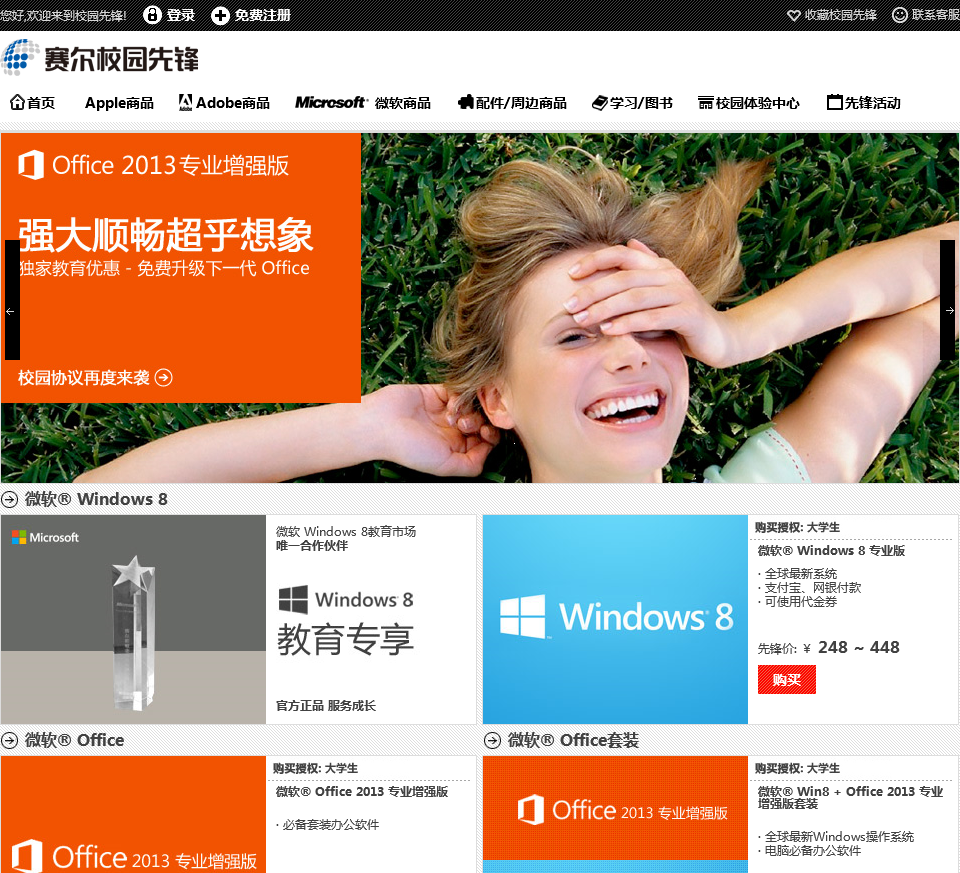
Task: Open the 免费注册 registration link
Action: (262, 15)
